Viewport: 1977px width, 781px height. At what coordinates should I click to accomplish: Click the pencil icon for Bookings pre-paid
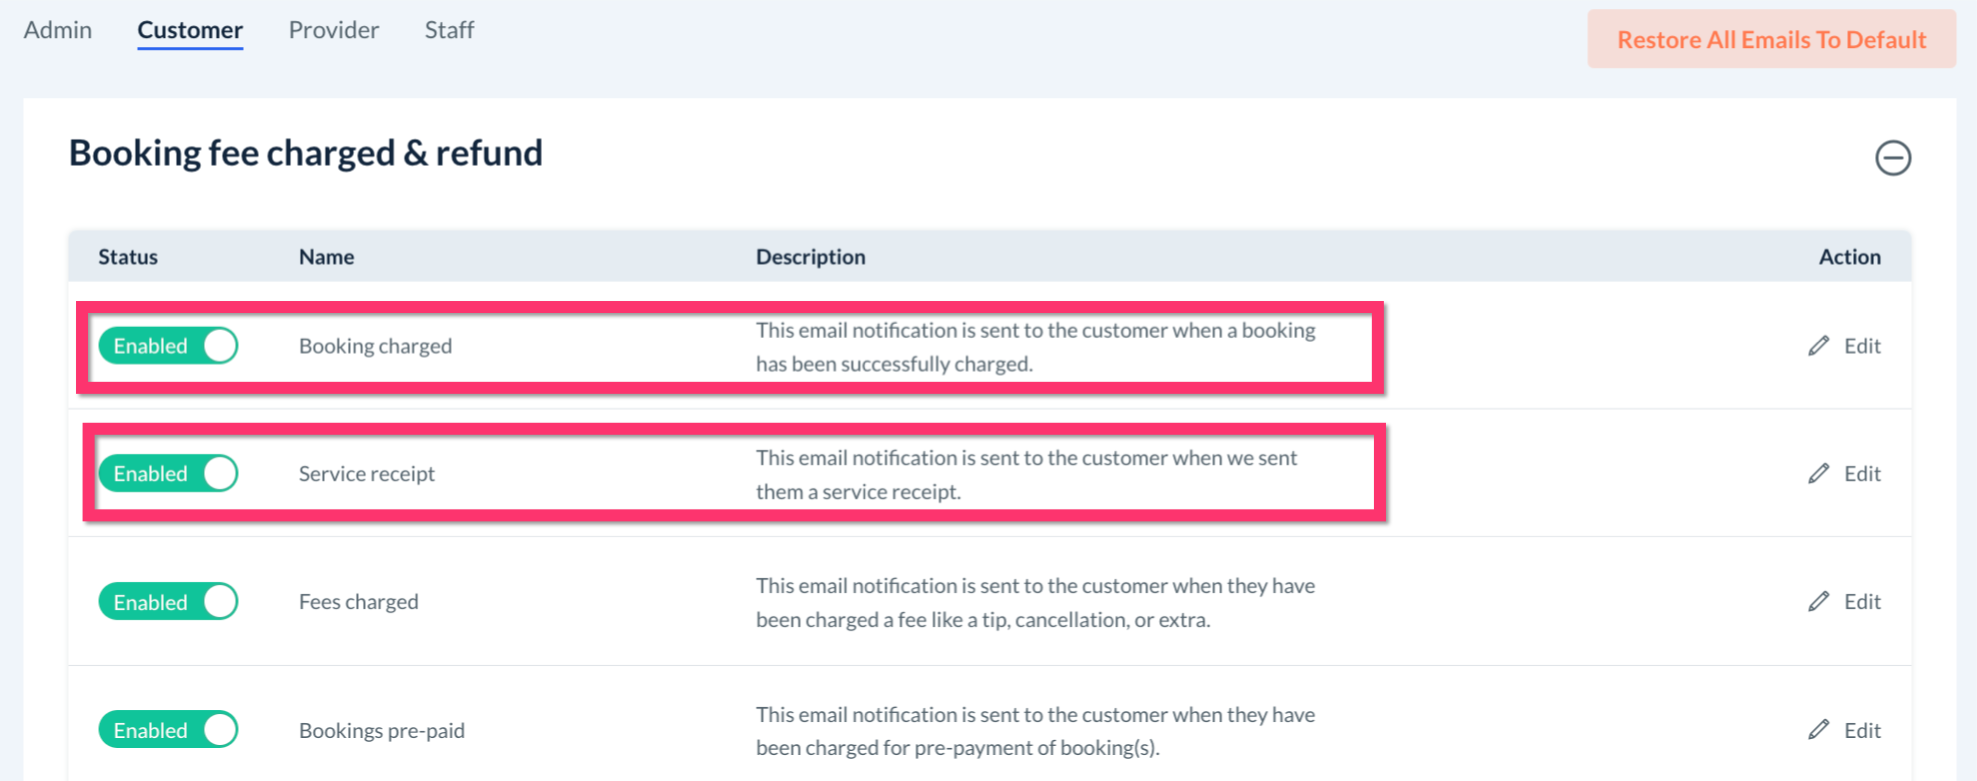click(x=1818, y=730)
